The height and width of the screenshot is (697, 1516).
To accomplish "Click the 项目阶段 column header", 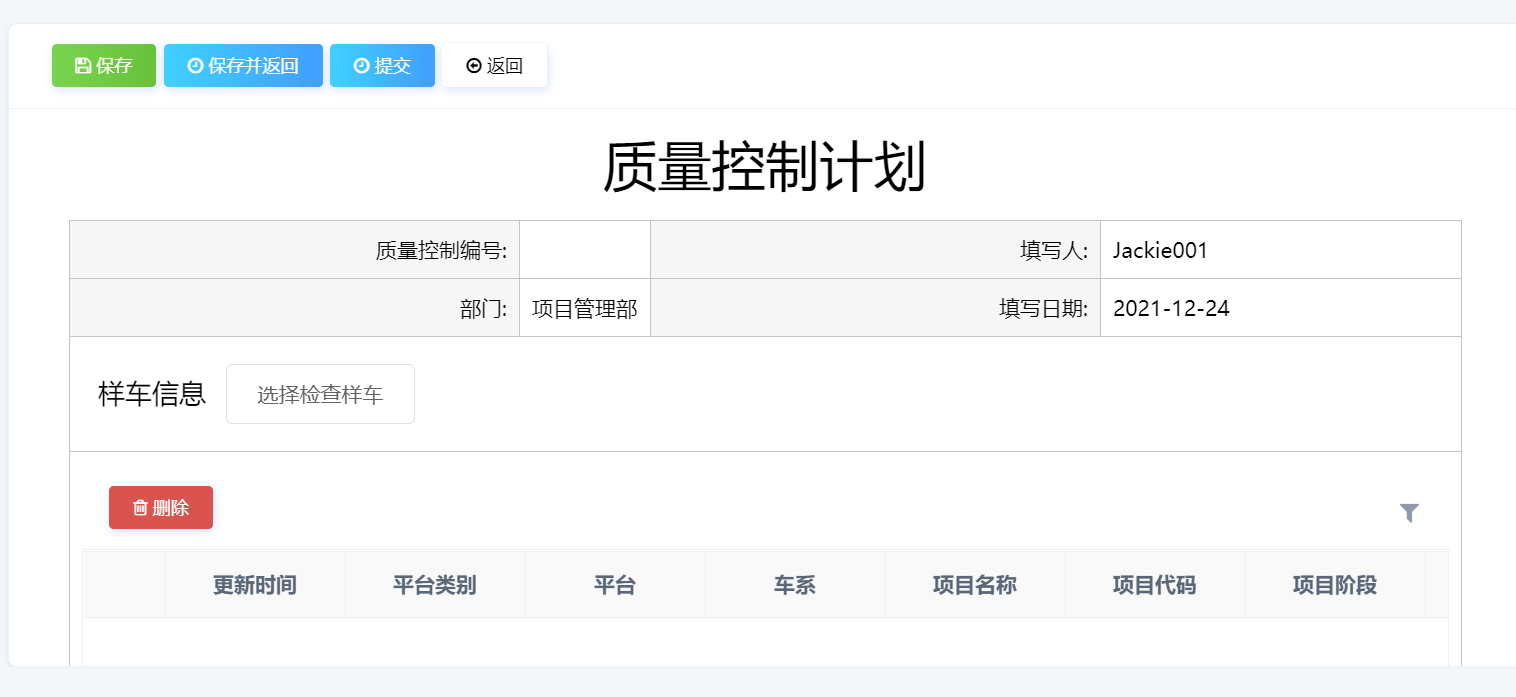I will pyautogui.click(x=1335, y=584).
